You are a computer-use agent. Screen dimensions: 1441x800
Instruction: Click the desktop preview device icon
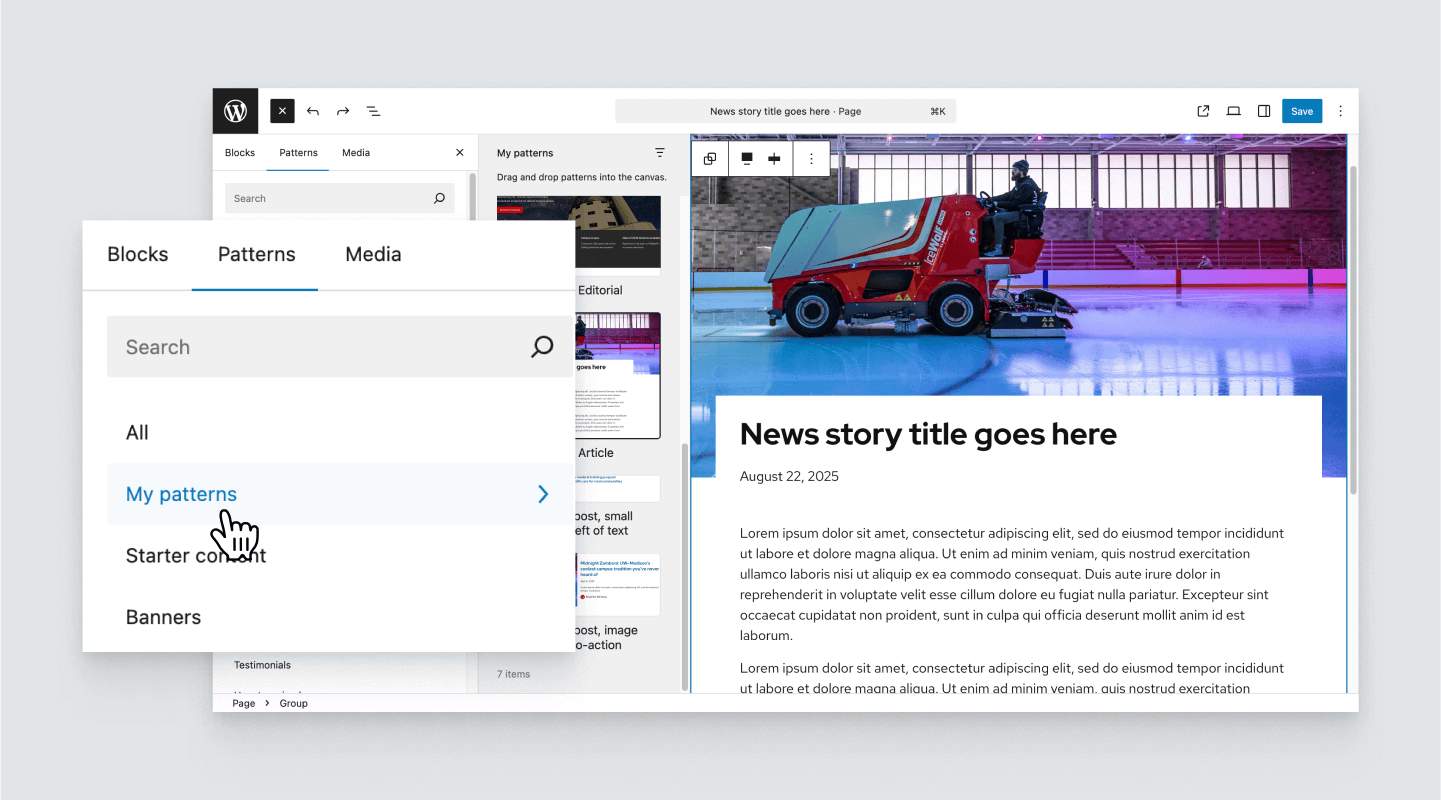pyautogui.click(x=1233, y=111)
